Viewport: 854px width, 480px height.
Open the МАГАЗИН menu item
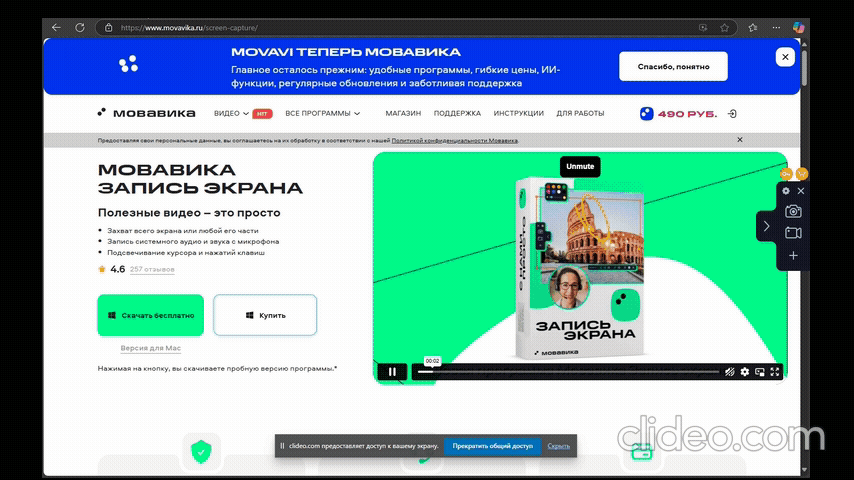(x=403, y=113)
